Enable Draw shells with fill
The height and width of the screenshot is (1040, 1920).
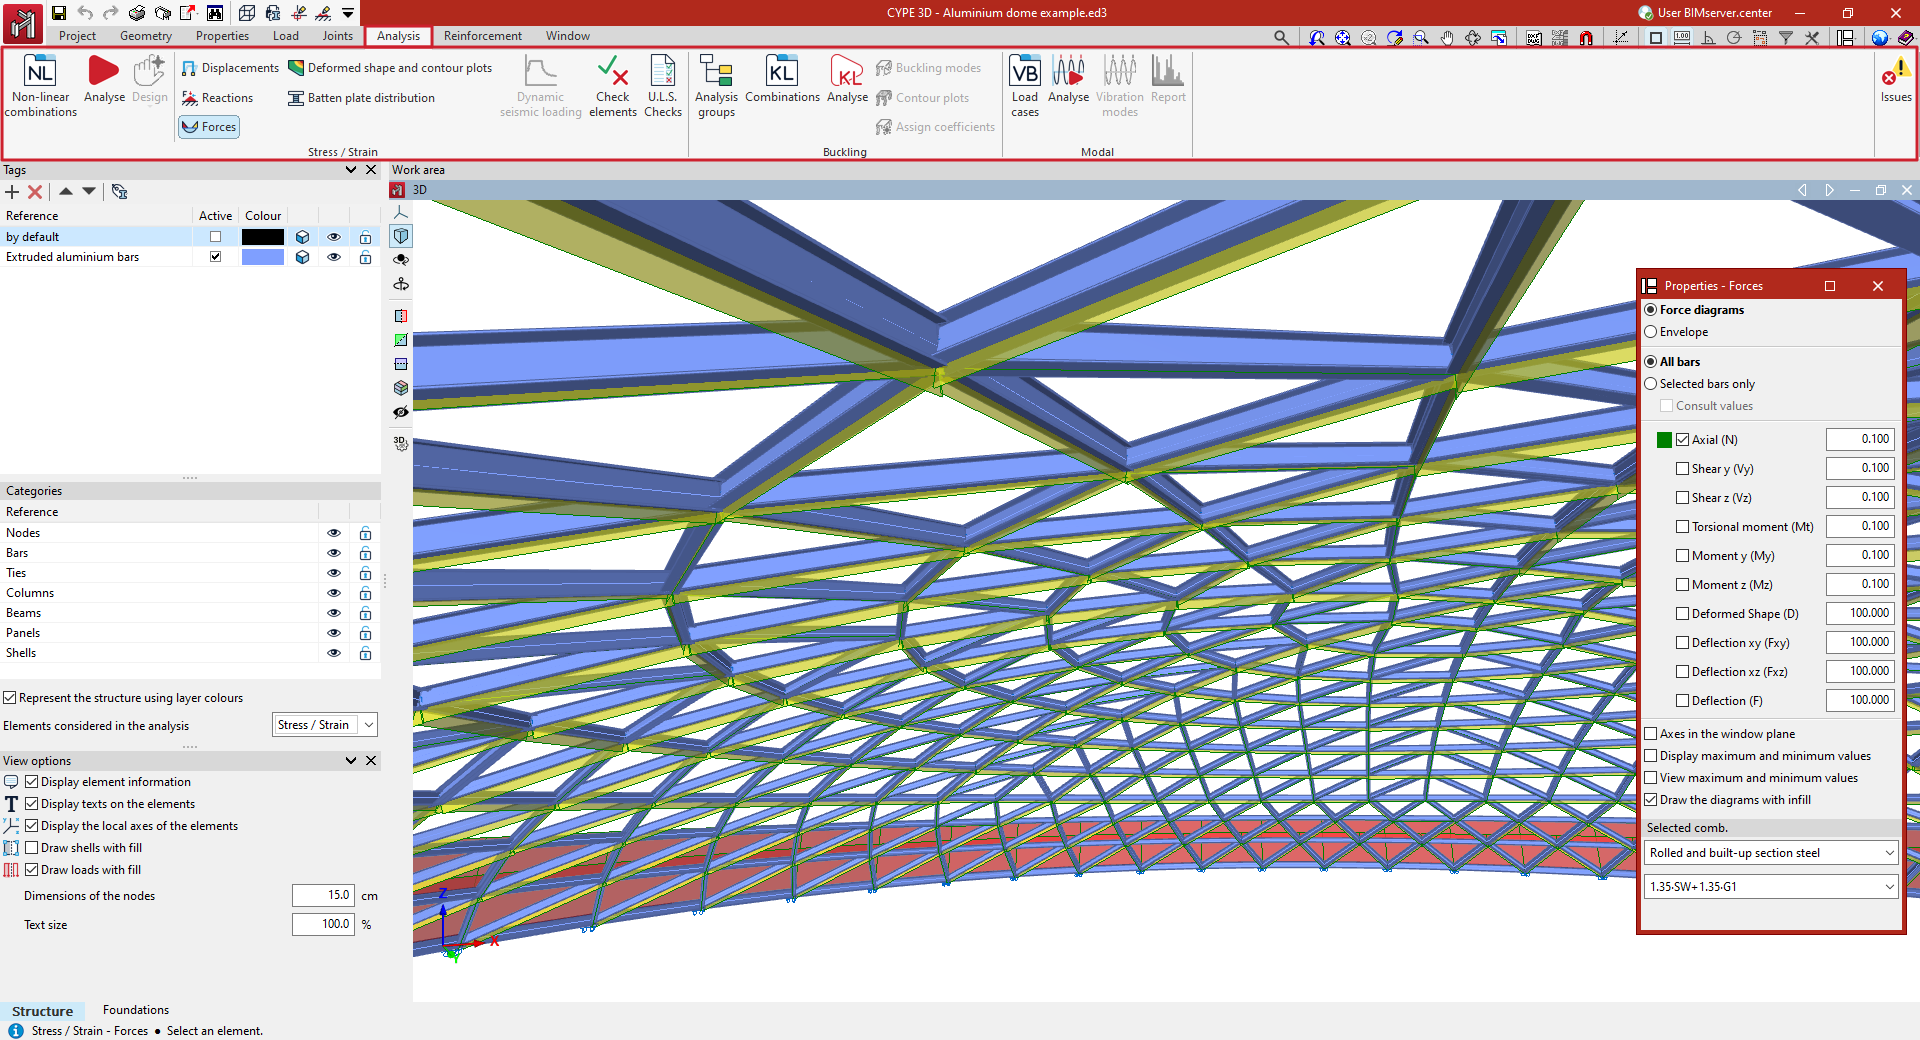[x=32, y=848]
